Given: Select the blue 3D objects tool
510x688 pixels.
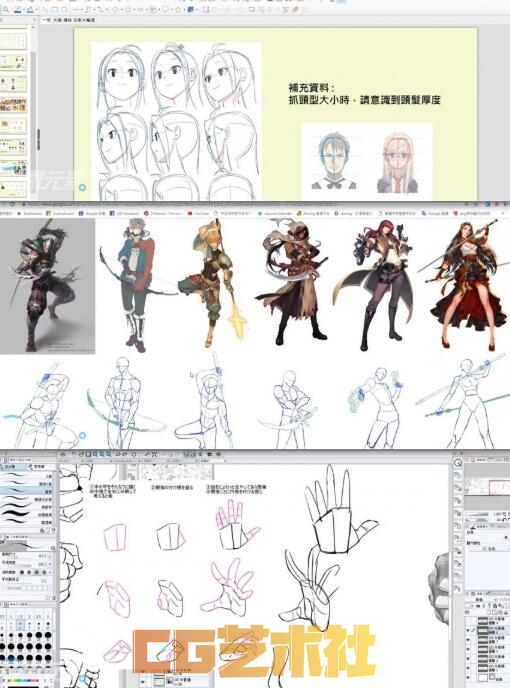Looking at the screenshot, I should coord(190,10).
